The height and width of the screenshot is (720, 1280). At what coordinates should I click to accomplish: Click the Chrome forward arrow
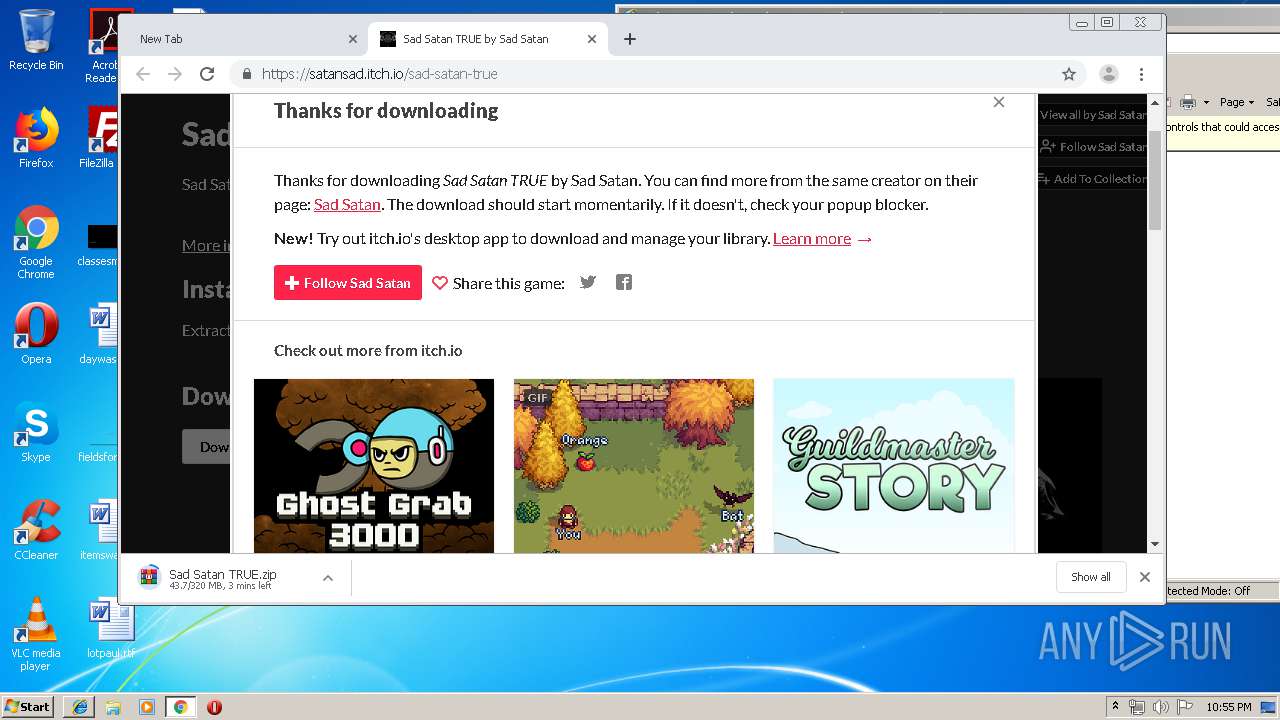tap(175, 74)
